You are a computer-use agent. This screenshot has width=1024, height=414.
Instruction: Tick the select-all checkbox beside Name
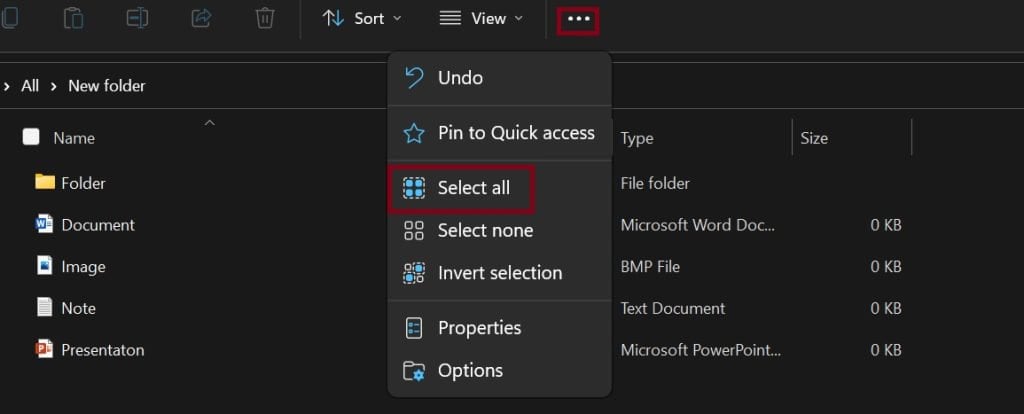click(x=31, y=138)
